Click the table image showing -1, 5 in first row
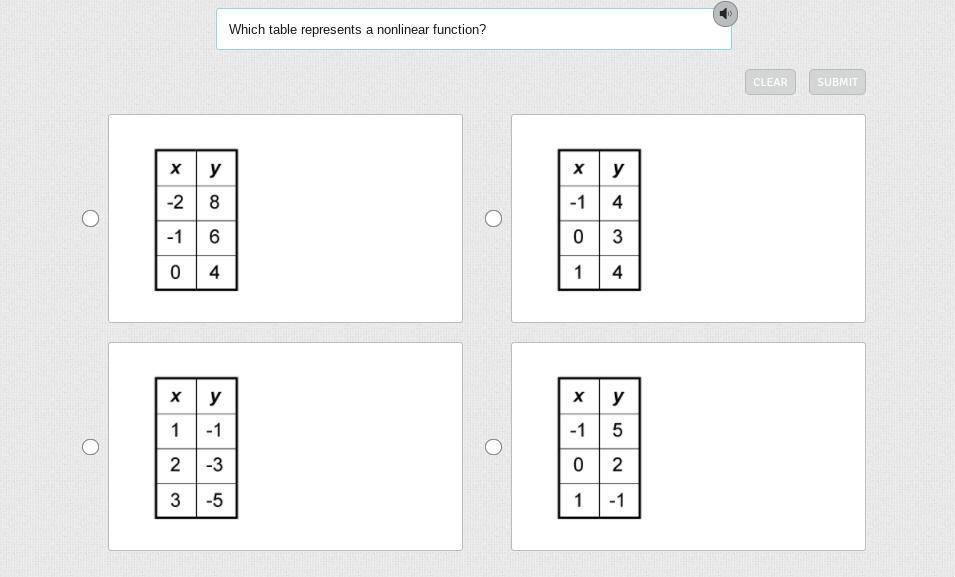This screenshot has height=577, width=955. pyautogui.click(x=599, y=448)
